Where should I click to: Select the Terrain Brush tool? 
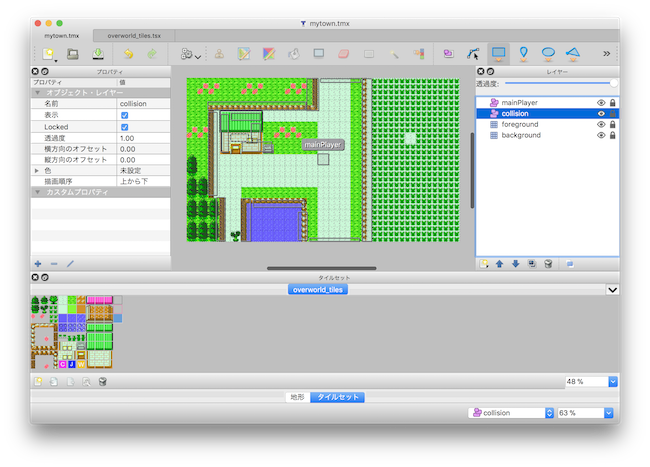click(x=244, y=54)
